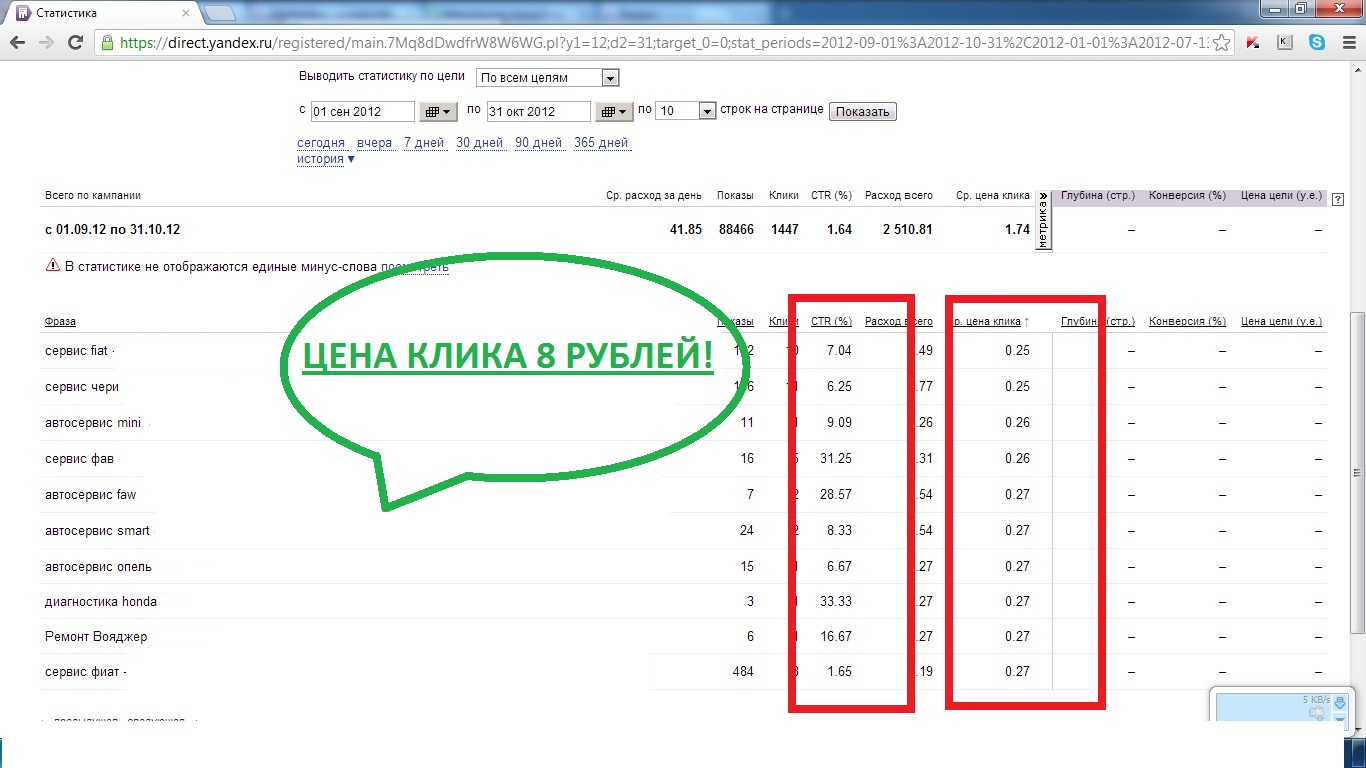Open the red Kaspersky extension icon
Image resolution: width=1366 pixels, height=768 pixels.
1254,43
